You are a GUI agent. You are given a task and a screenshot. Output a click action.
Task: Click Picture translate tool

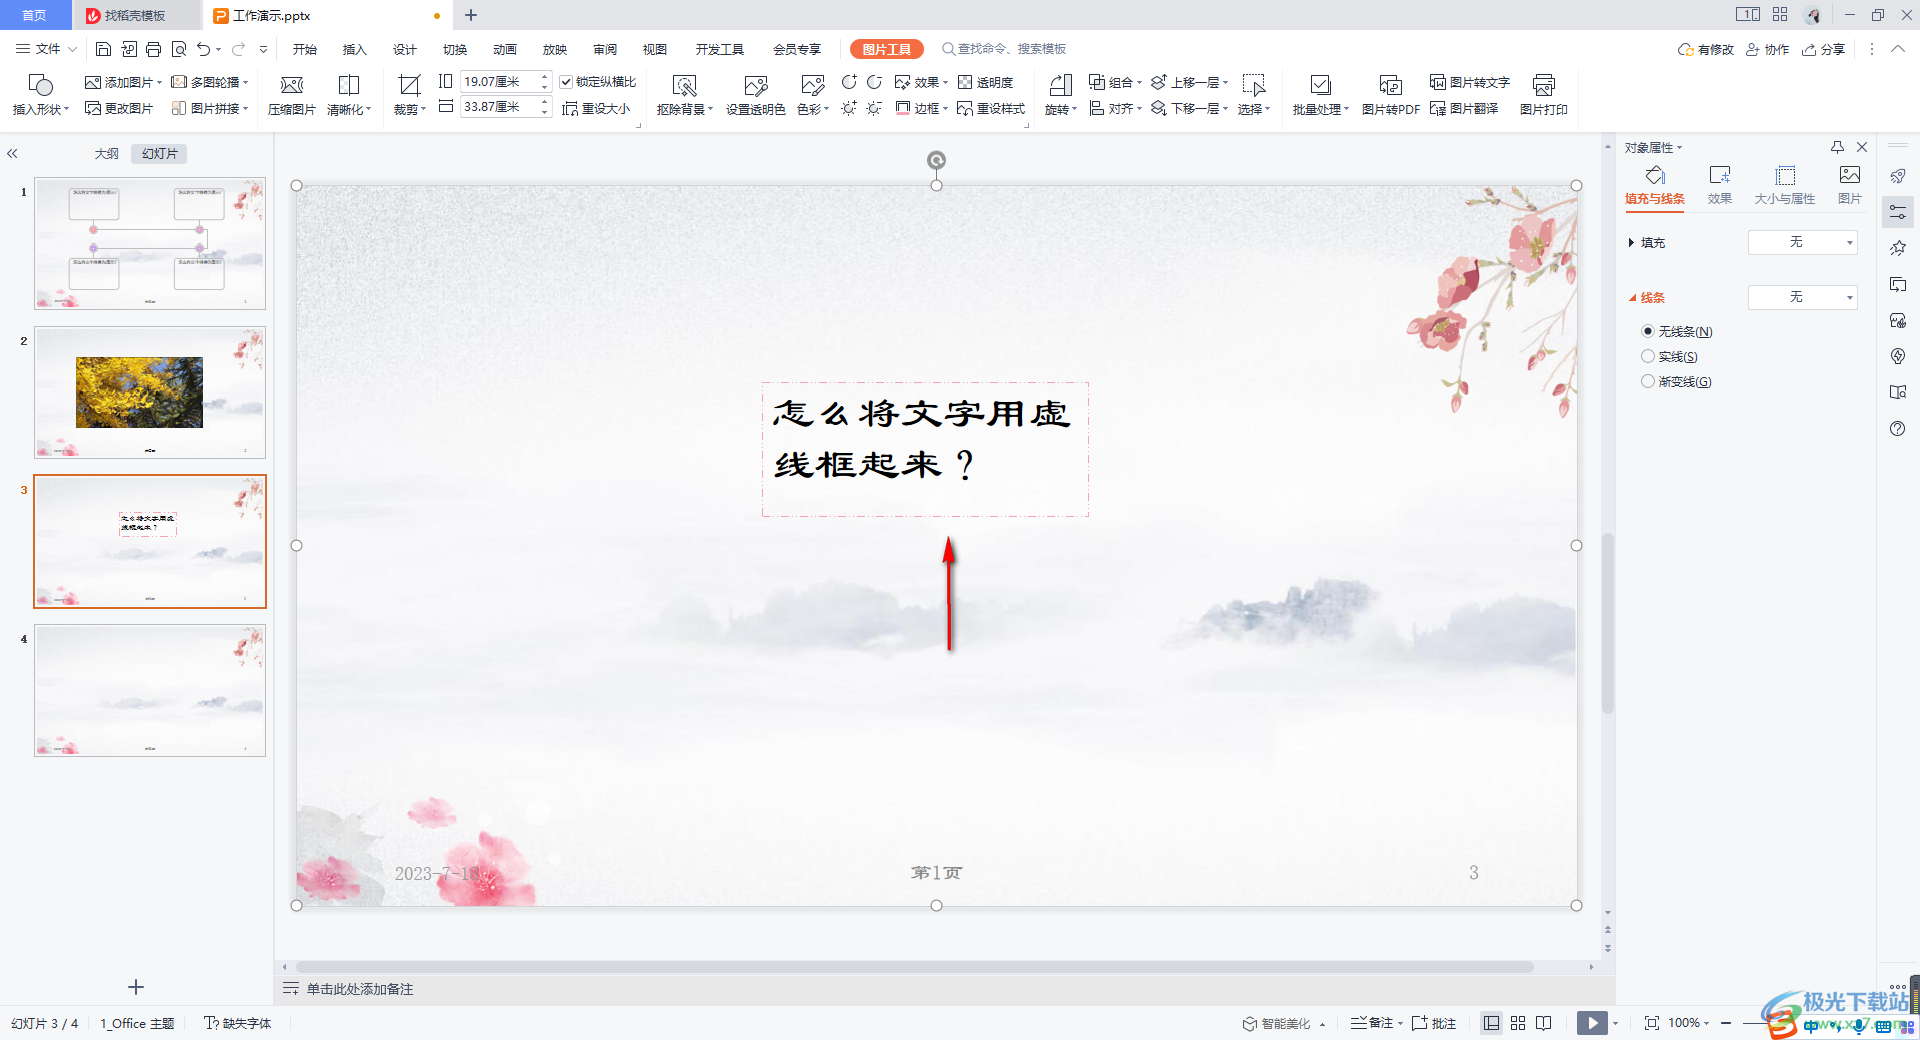[1464, 108]
